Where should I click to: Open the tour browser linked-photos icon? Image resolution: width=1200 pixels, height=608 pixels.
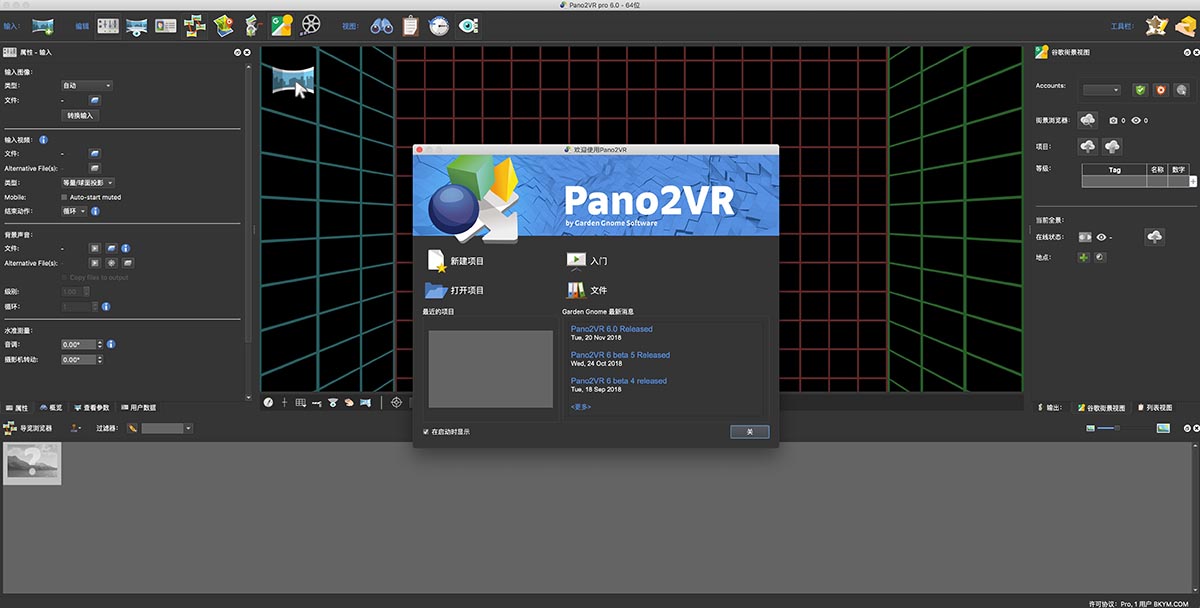[x=195, y=25]
